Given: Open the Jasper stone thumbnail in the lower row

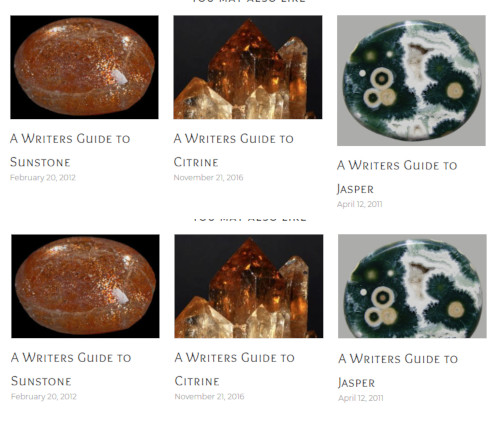Looking at the screenshot, I should pyautogui.click(x=412, y=286).
